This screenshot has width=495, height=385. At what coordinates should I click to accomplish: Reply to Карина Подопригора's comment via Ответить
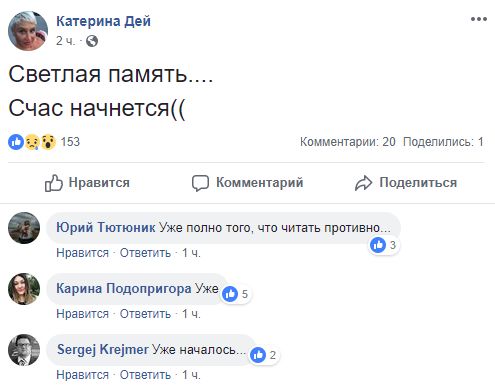coord(145,314)
